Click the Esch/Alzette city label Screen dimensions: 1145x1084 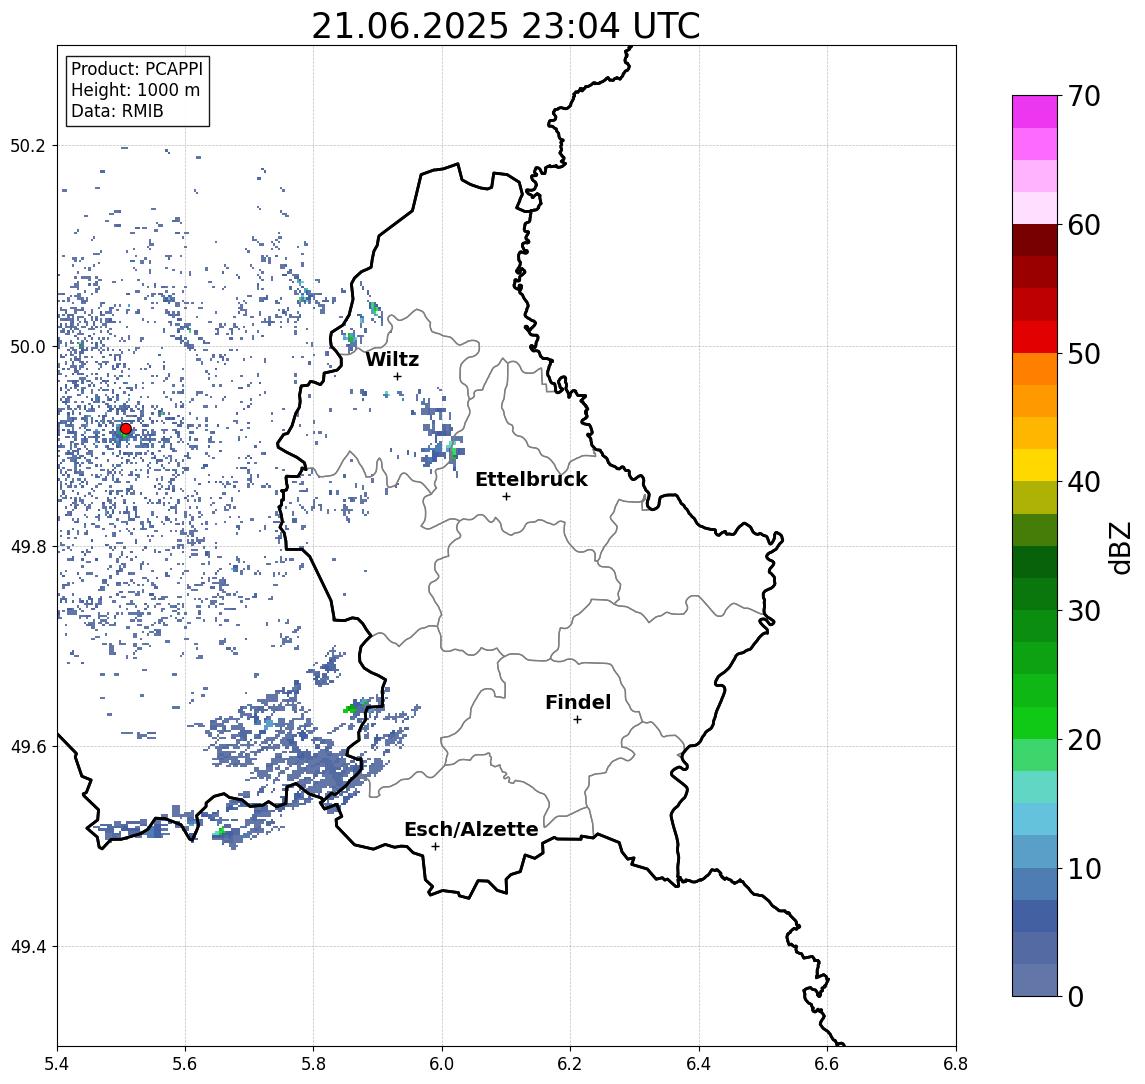pos(471,829)
